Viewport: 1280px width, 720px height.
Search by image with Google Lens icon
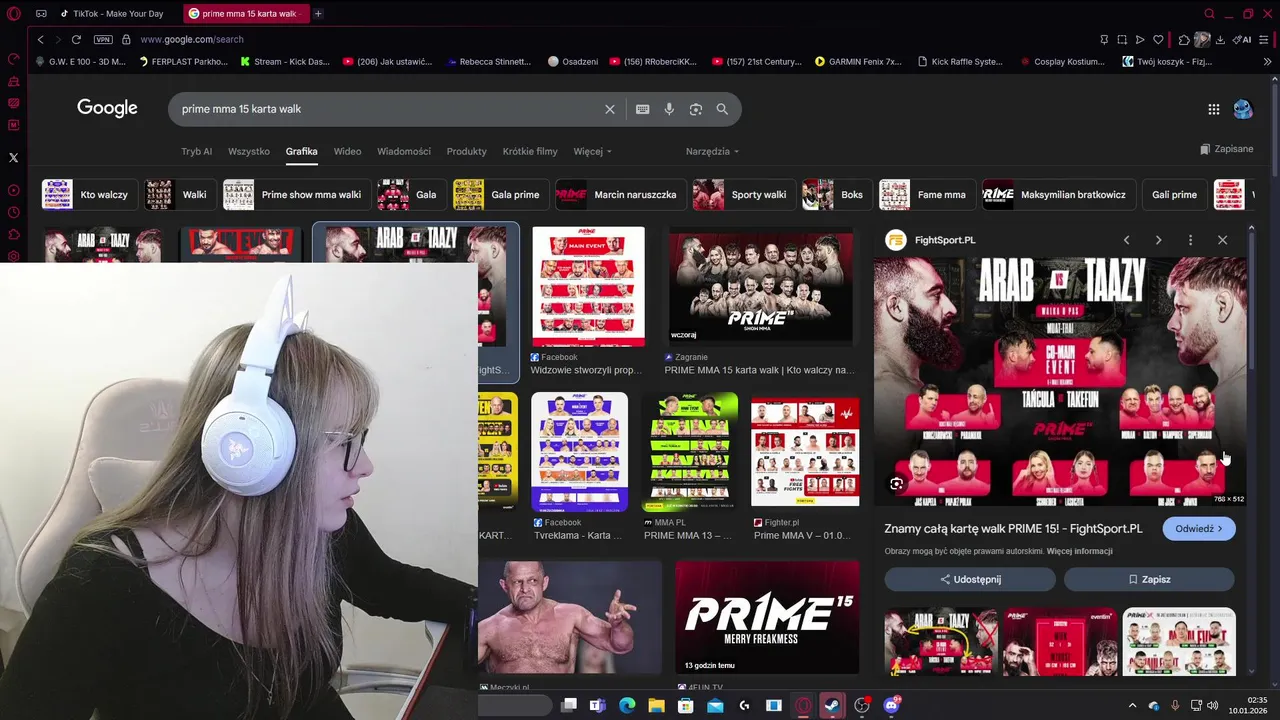(696, 109)
